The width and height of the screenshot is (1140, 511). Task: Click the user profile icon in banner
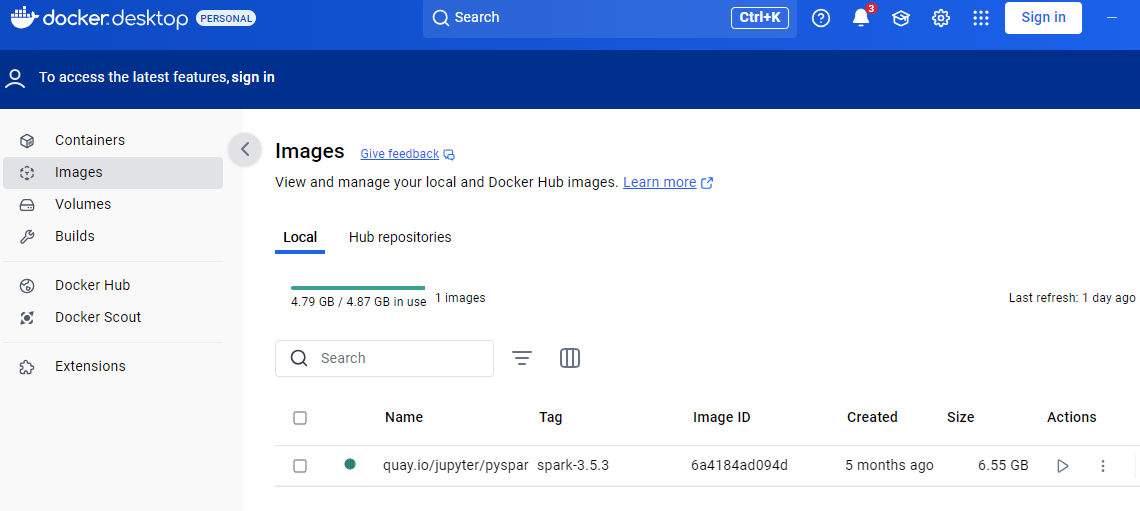[x=15, y=78]
